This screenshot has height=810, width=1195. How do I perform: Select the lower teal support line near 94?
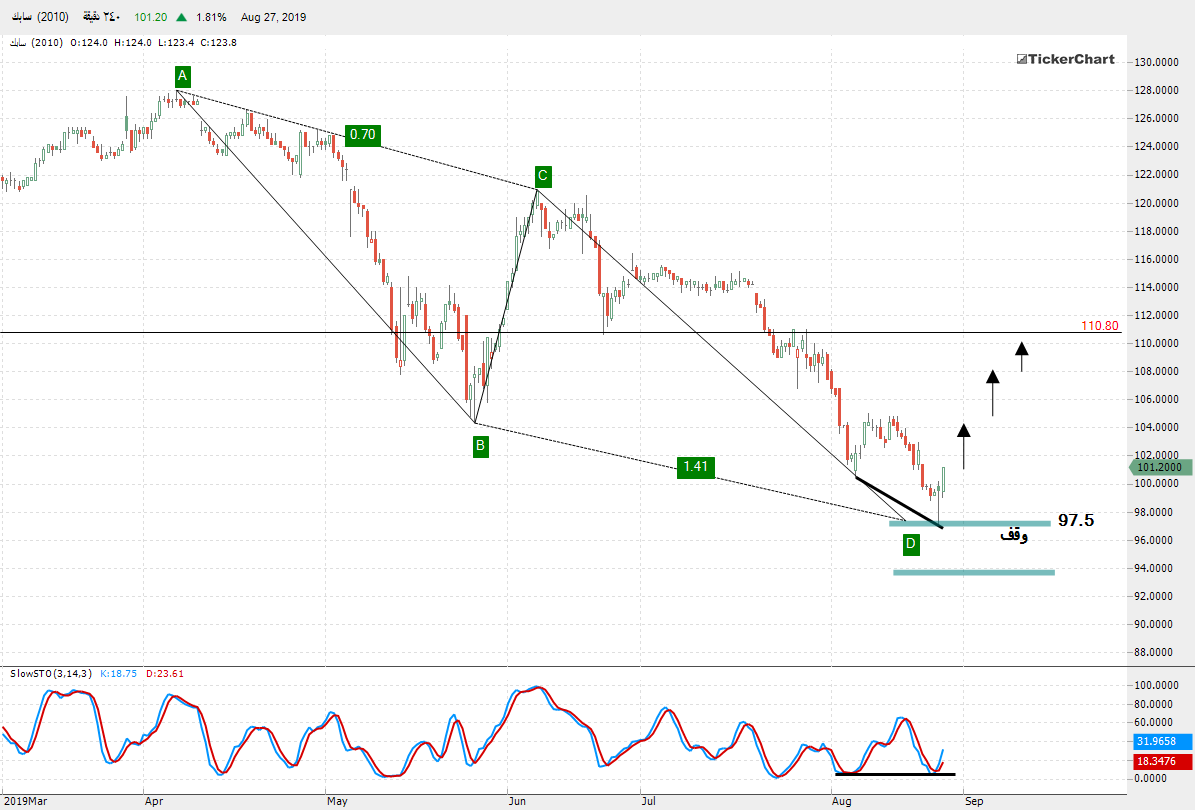click(x=973, y=572)
